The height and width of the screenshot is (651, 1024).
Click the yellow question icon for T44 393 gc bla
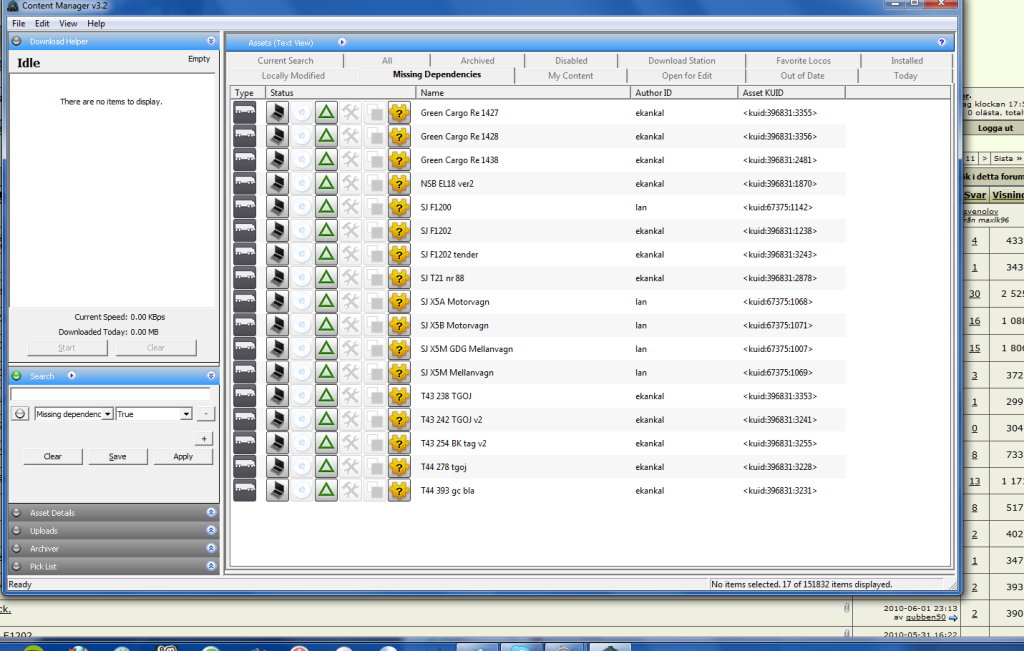coord(399,490)
